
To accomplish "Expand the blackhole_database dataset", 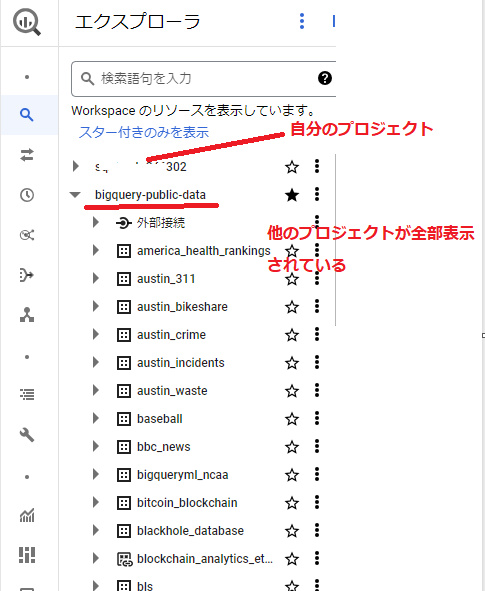I will click(96, 530).
